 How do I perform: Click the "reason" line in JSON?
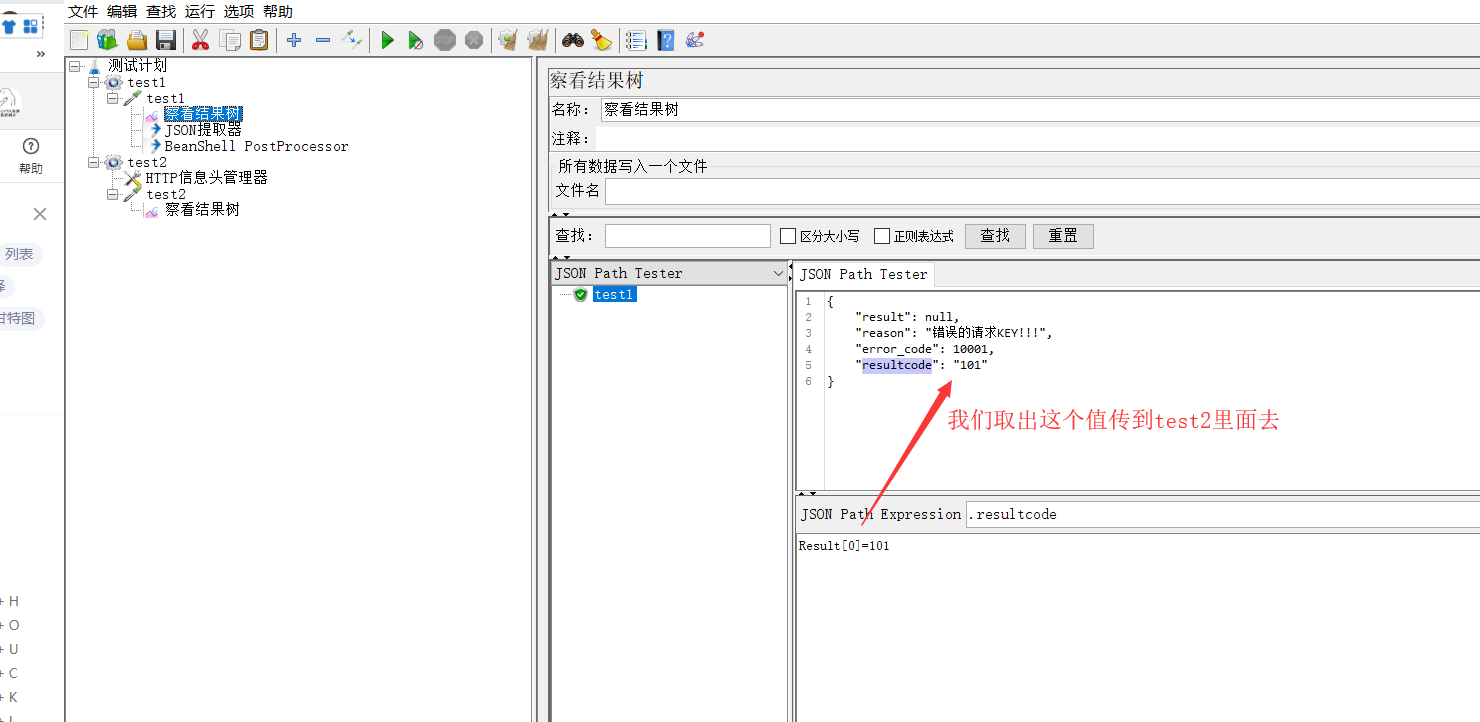click(954, 333)
